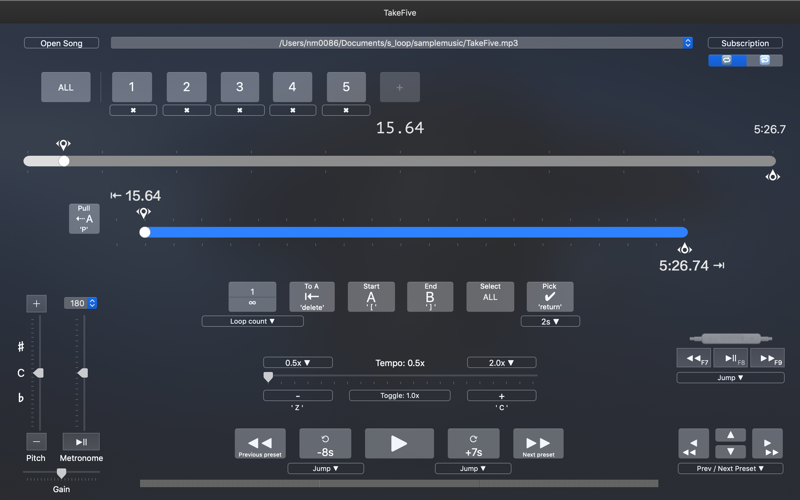
Task: Open the Jump dropdown under -8s
Action: coord(326,468)
